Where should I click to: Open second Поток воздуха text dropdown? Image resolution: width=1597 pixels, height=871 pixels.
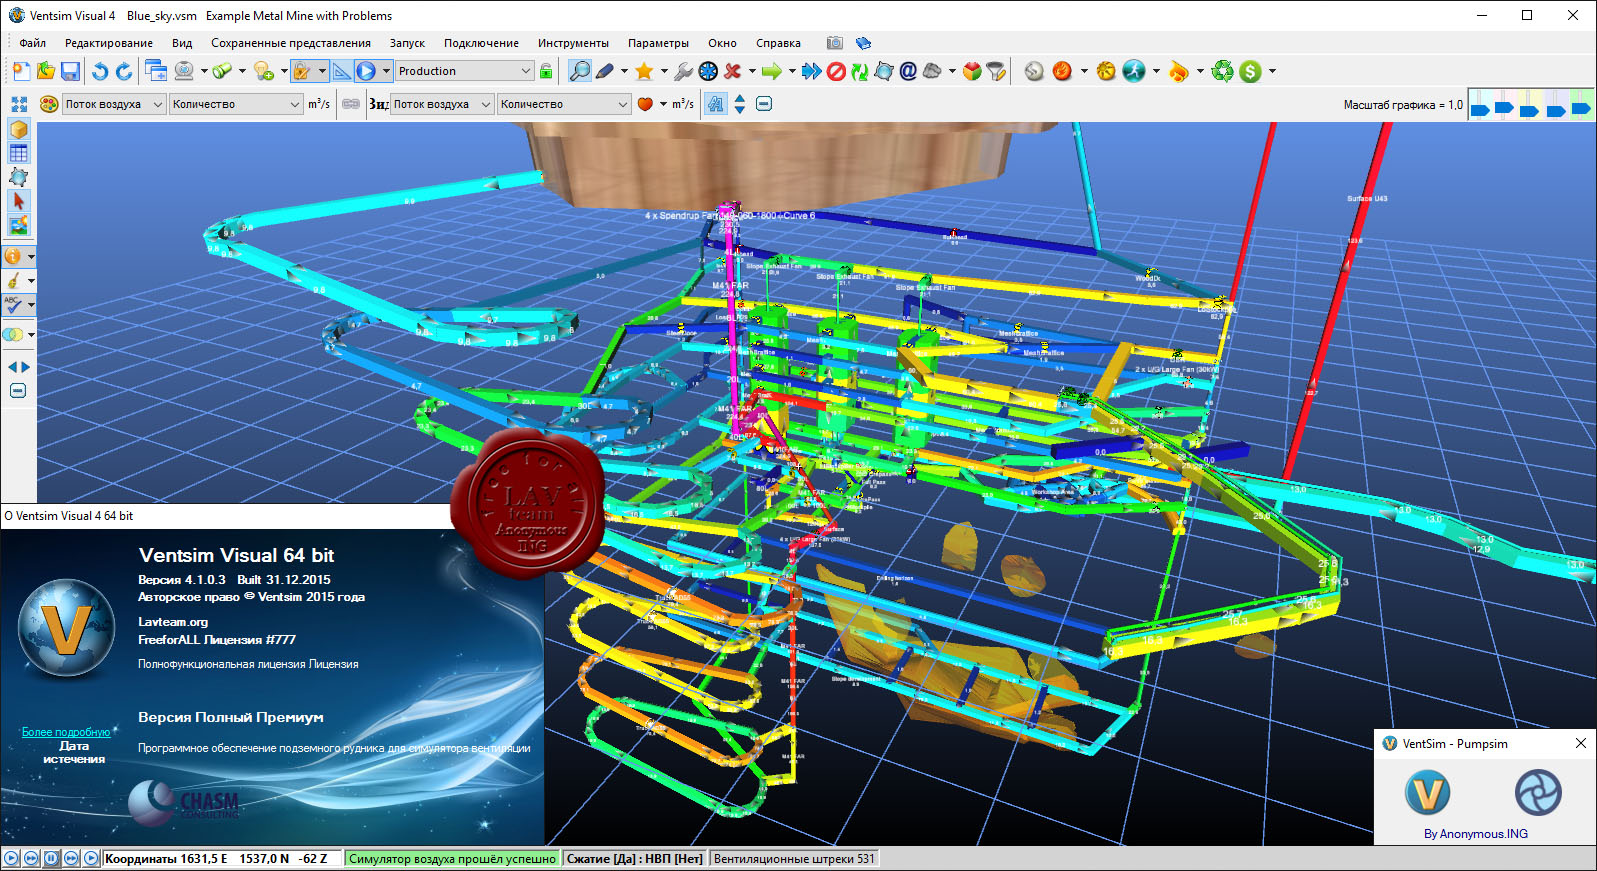(442, 104)
